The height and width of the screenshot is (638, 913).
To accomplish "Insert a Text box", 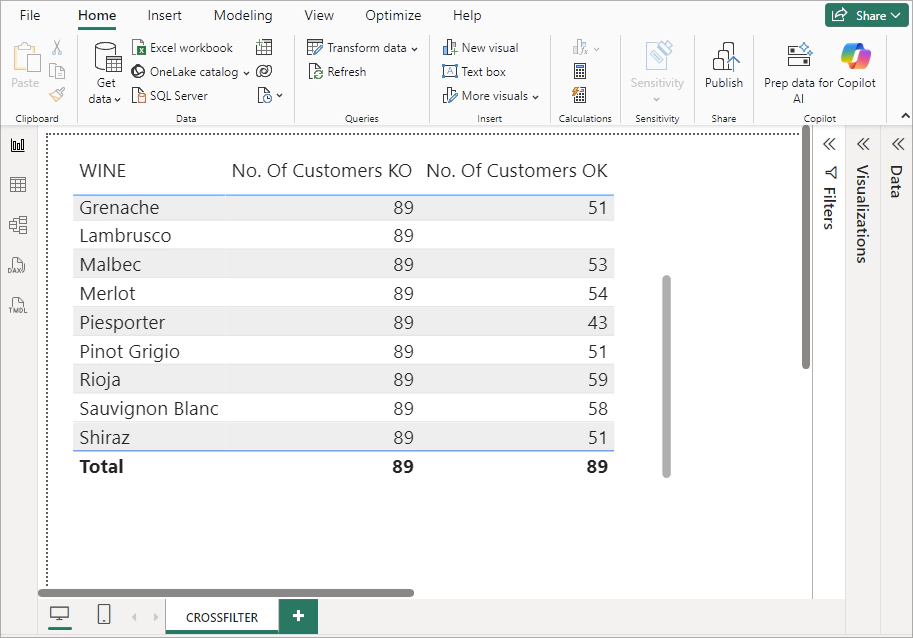I will point(474,72).
